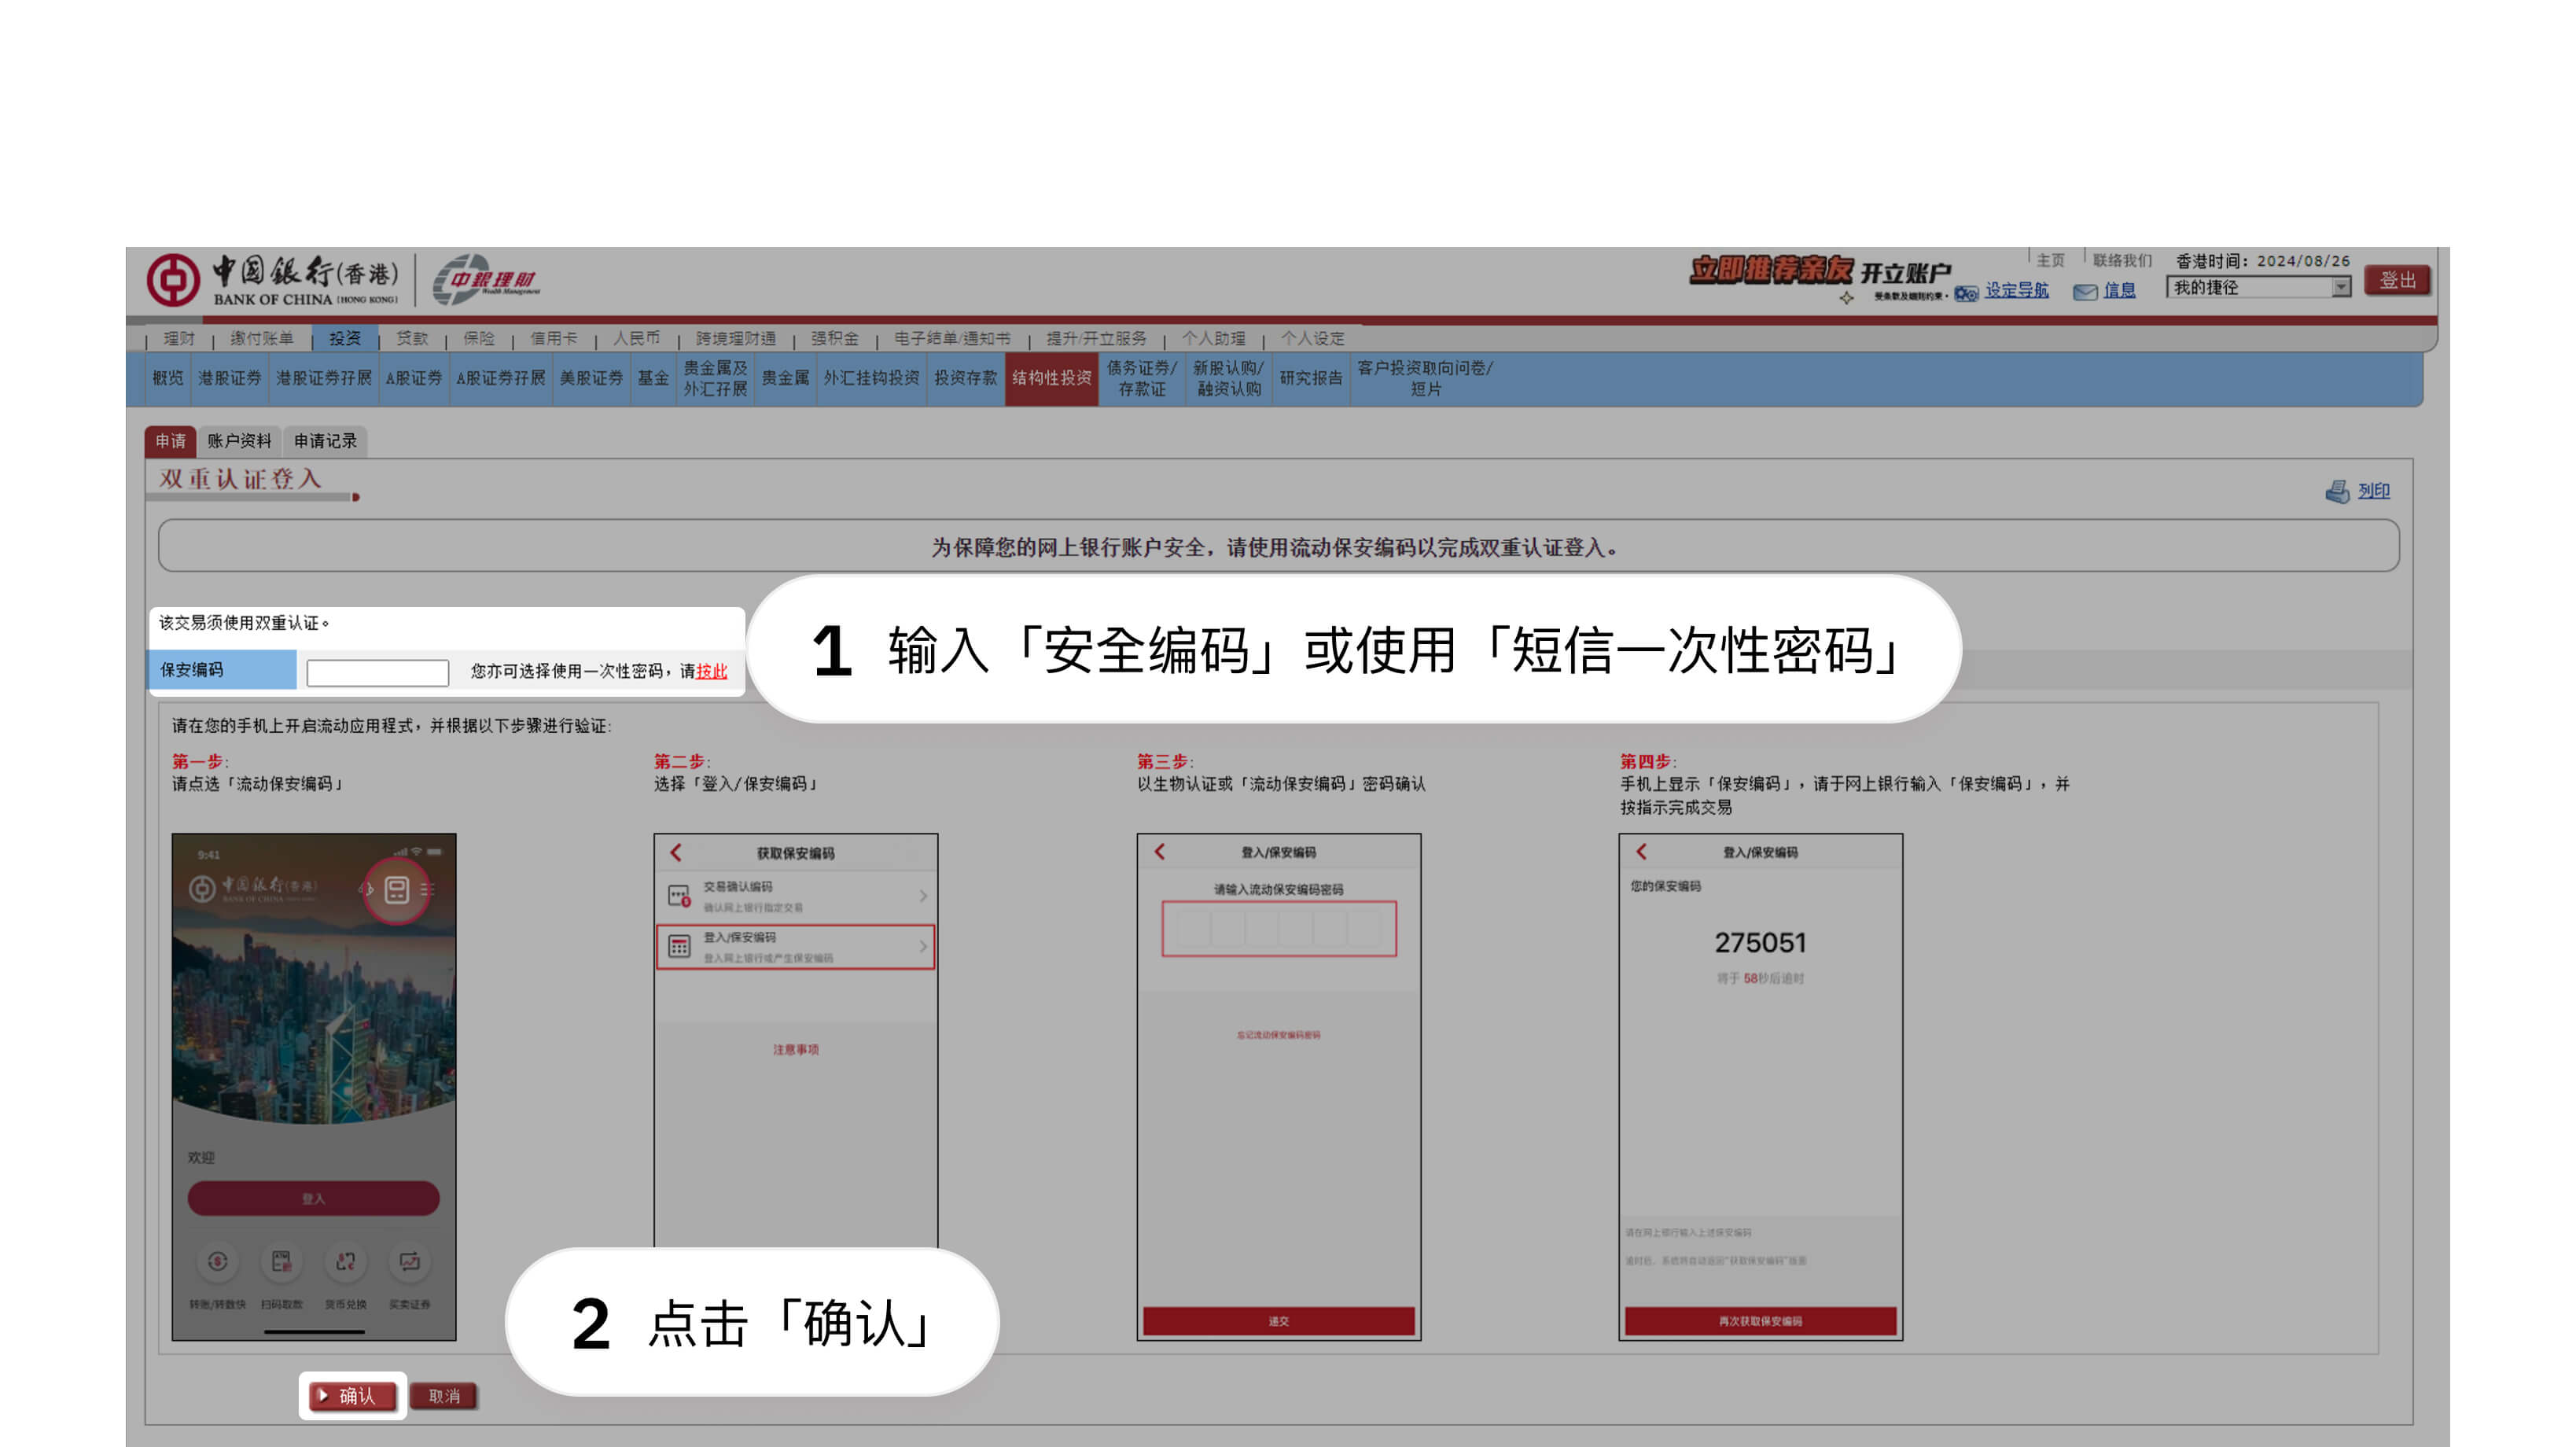Click the 取消 cancel button
The width and height of the screenshot is (2576, 1447).
tap(445, 1395)
